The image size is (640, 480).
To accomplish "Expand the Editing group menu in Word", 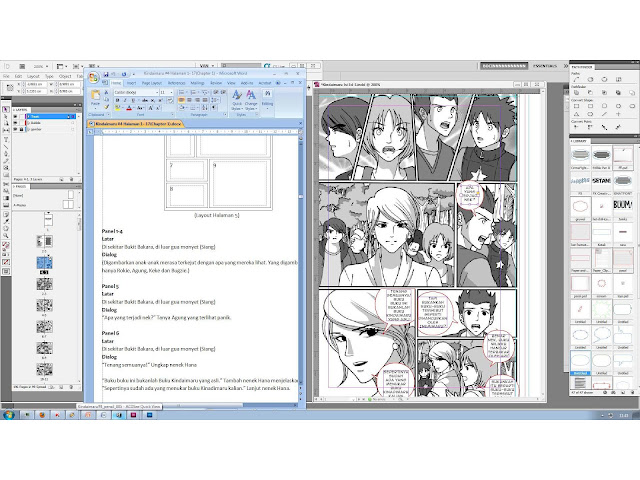I will tap(267, 98).
